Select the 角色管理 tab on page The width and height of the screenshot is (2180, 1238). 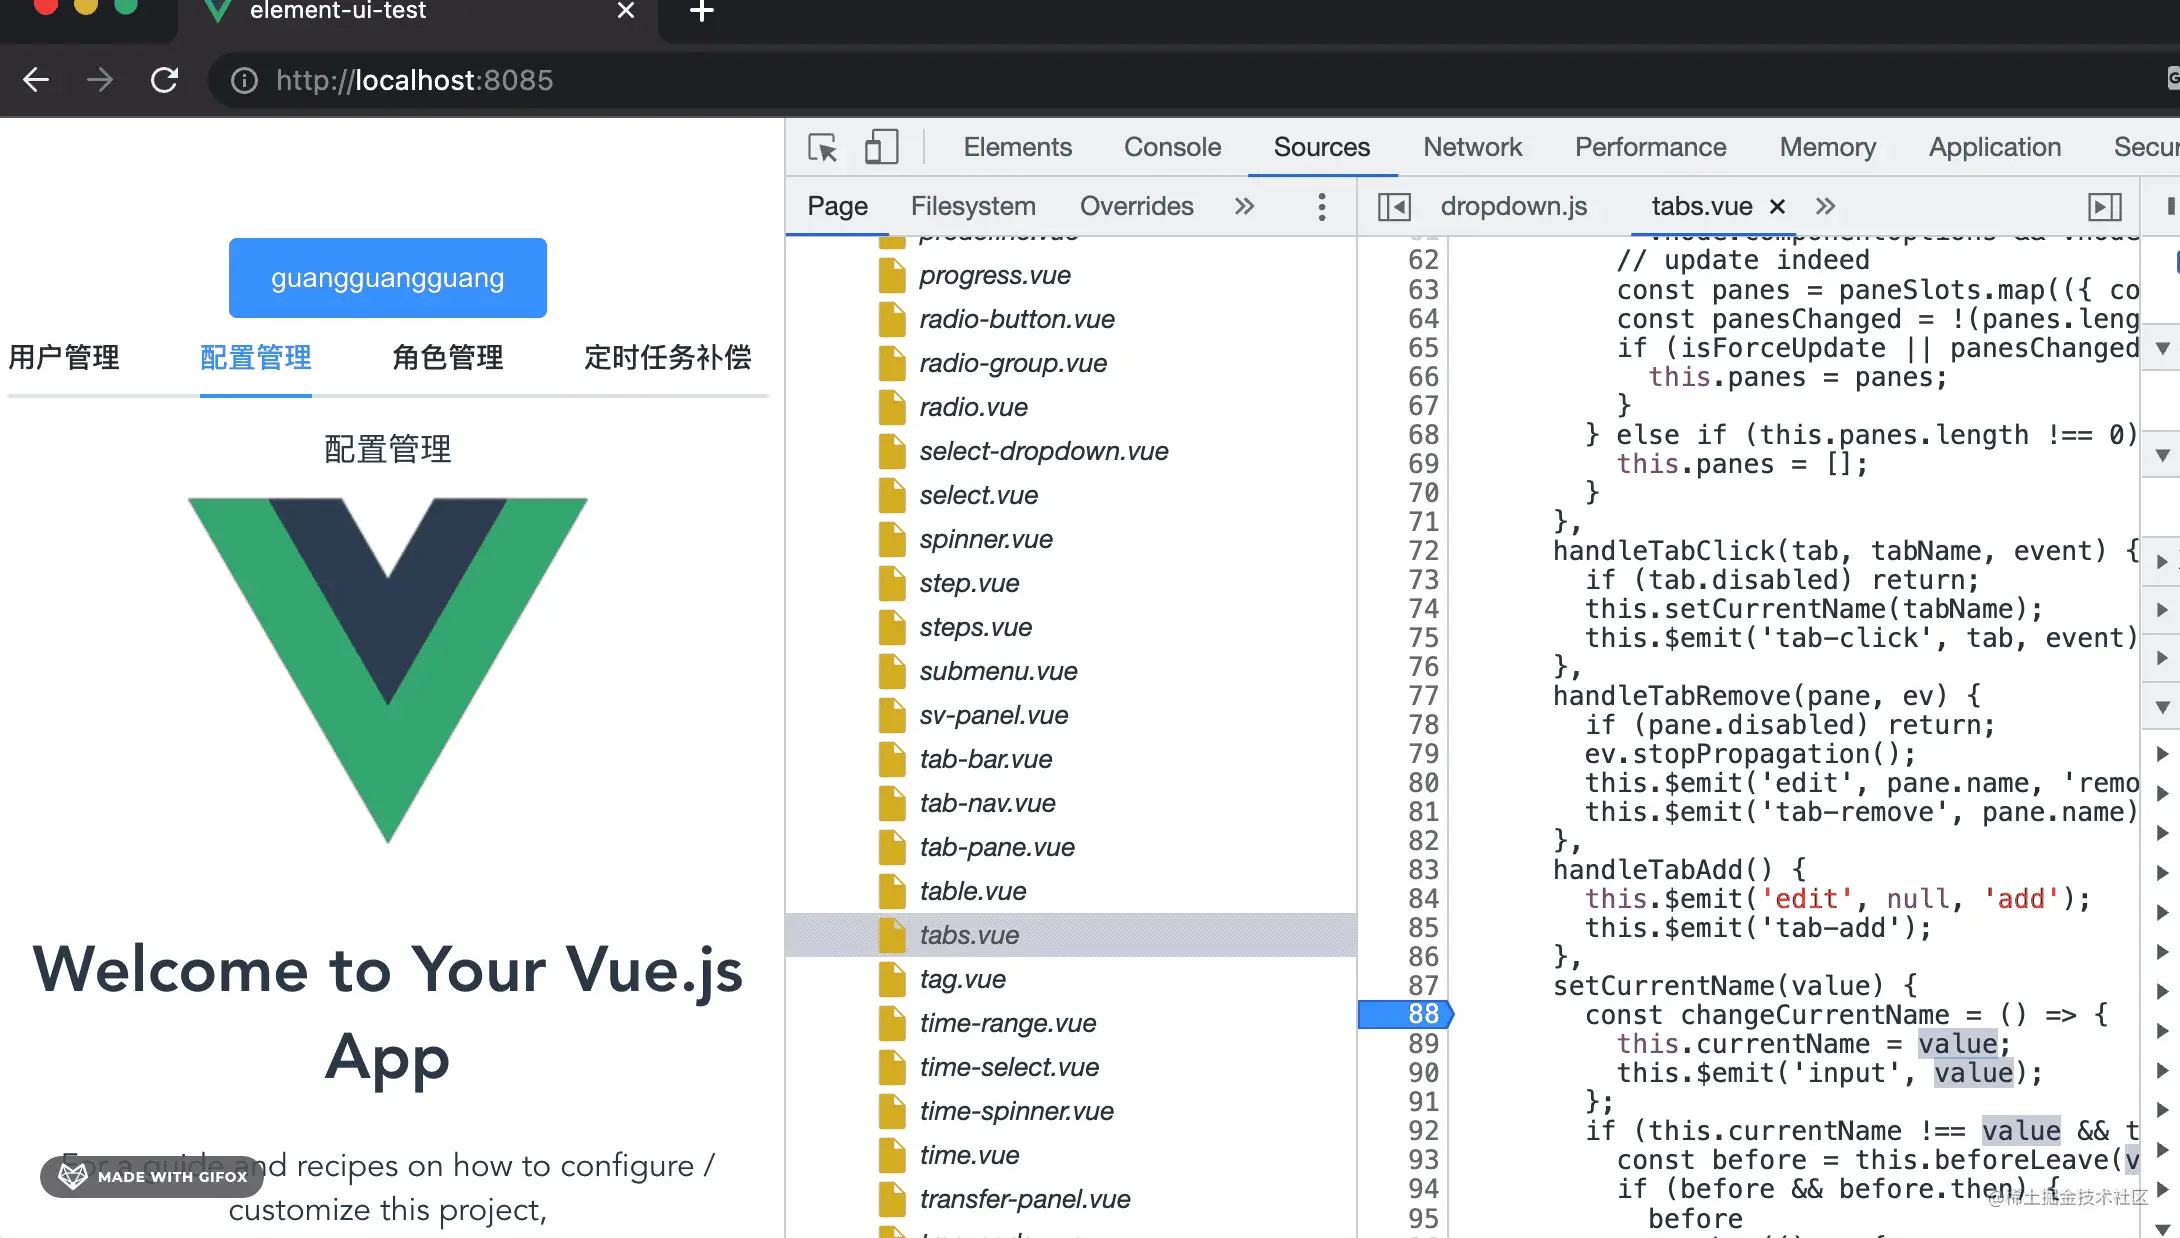[x=448, y=357]
